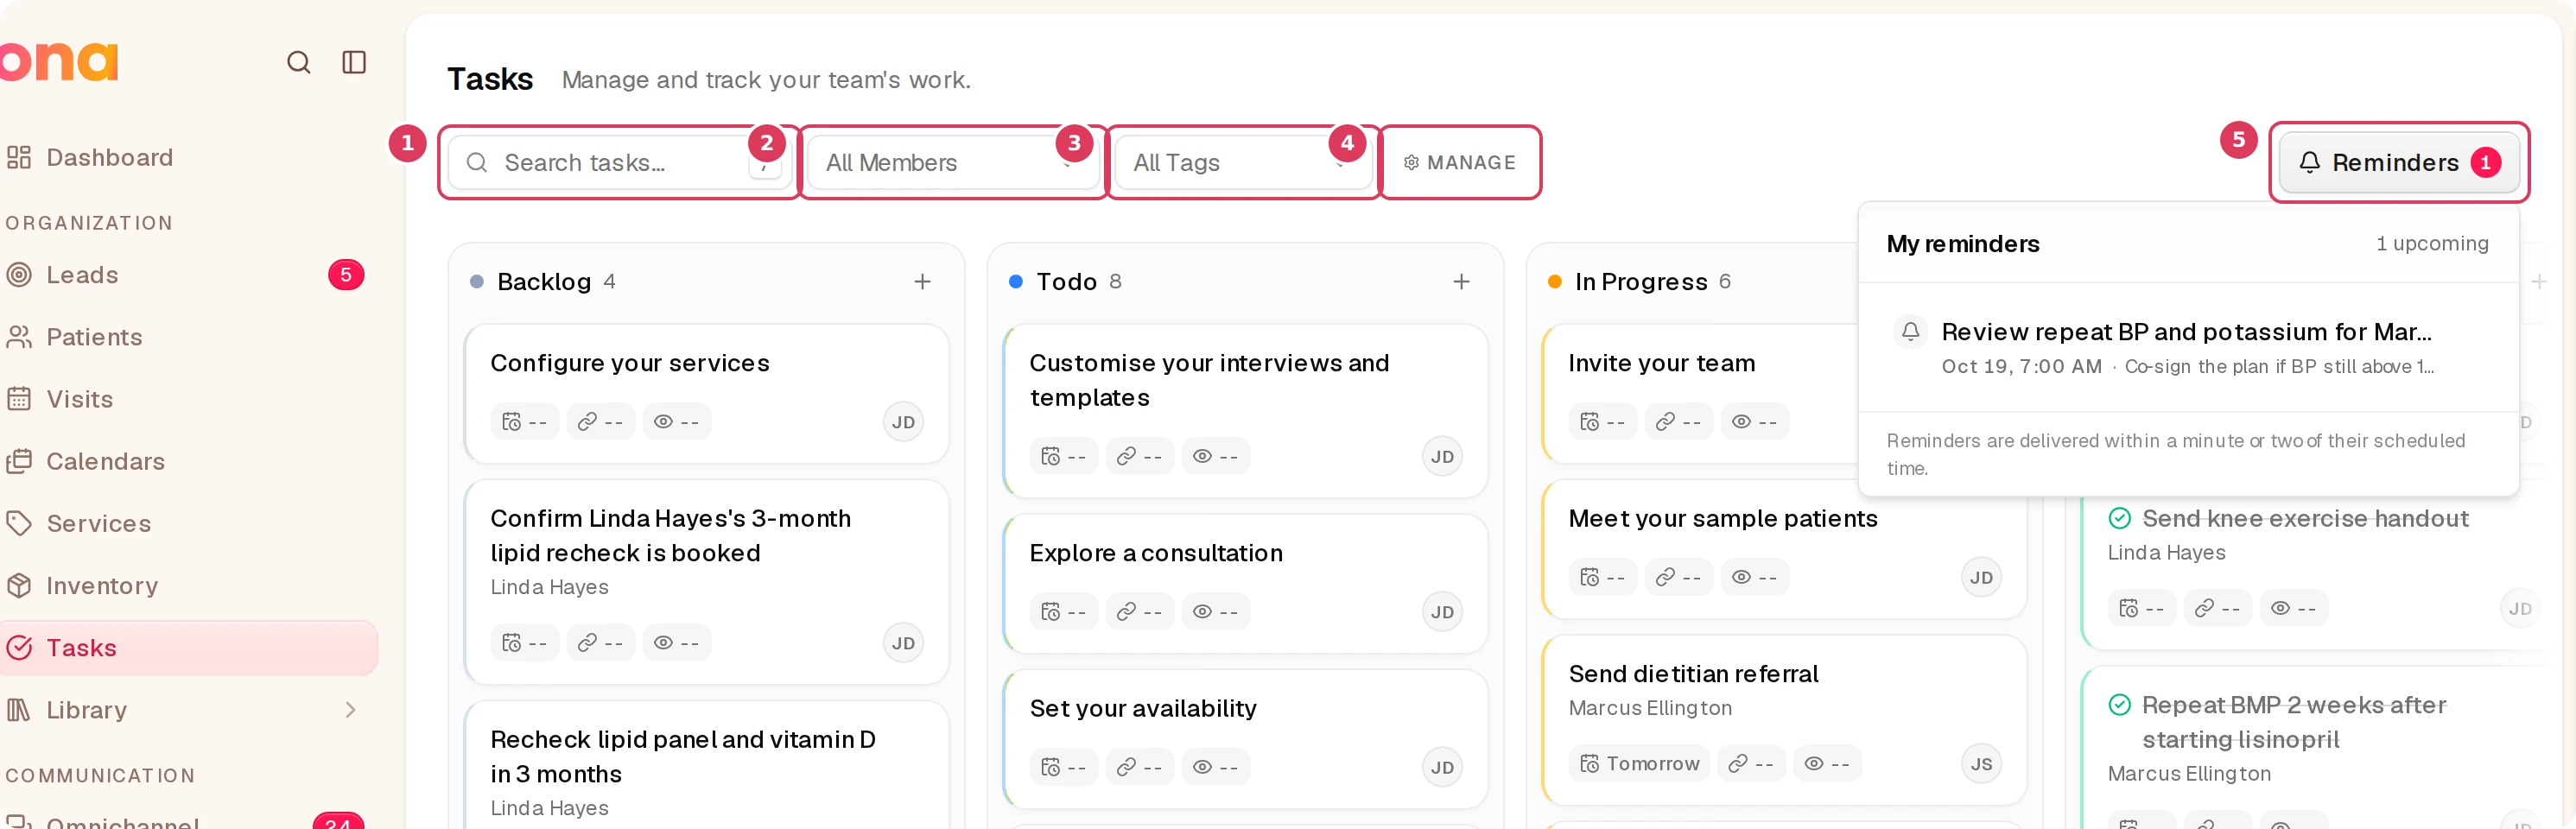Screen dimensions: 2576x829
Task: Open the All Members dropdown
Action: coord(952,162)
